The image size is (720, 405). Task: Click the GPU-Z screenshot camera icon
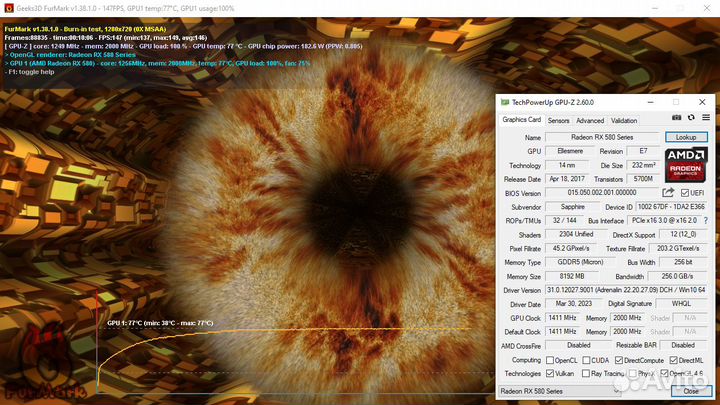pyautogui.click(x=676, y=118)
